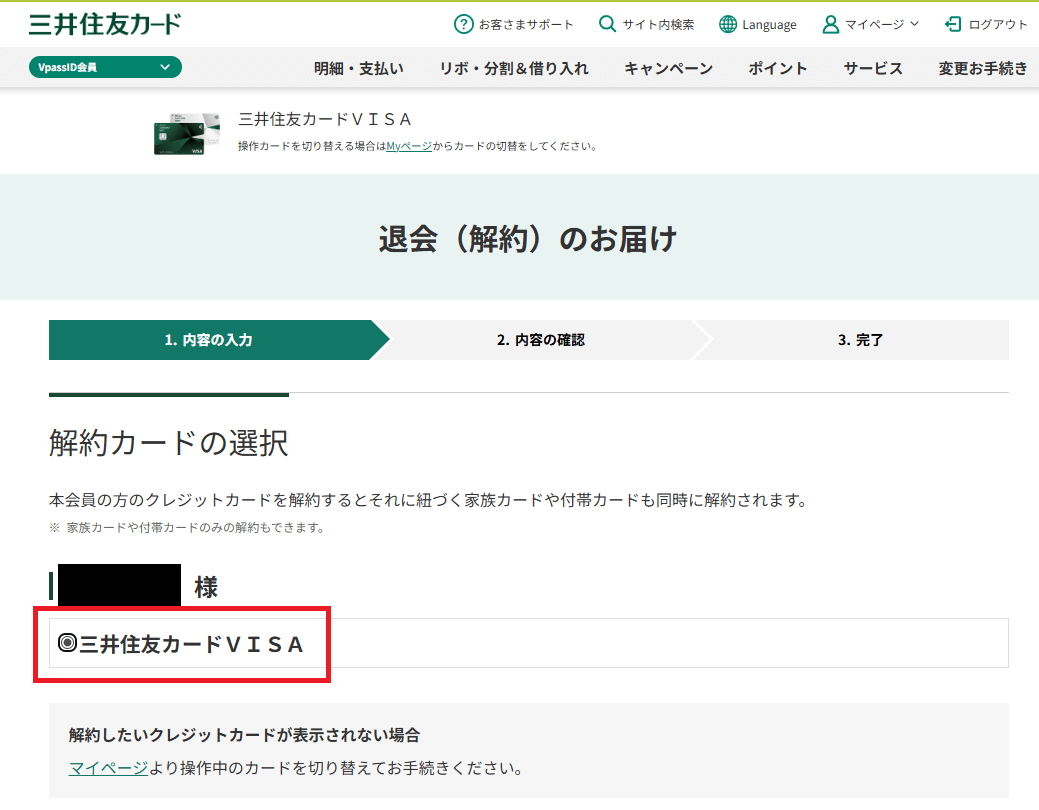
Task: Open the キャンペーン menu
Action: tap(668, 68)
